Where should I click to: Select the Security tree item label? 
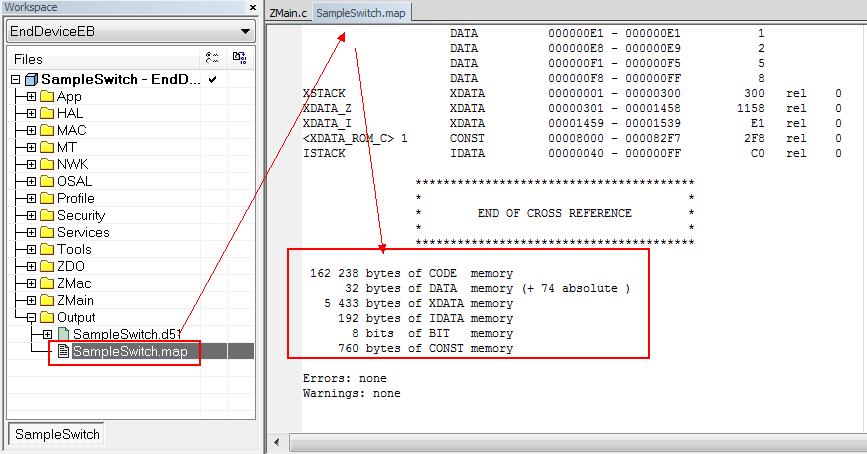(81, 216)
